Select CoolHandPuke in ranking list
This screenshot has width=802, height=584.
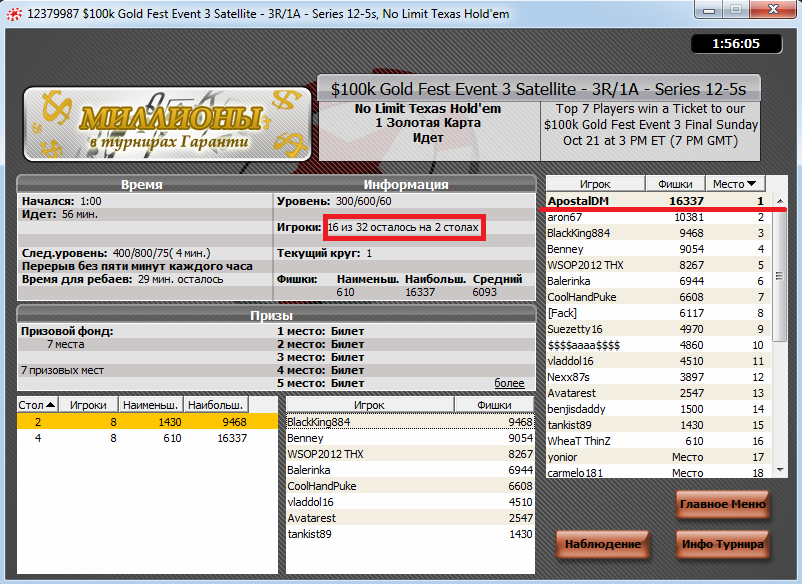pos(658,297)
